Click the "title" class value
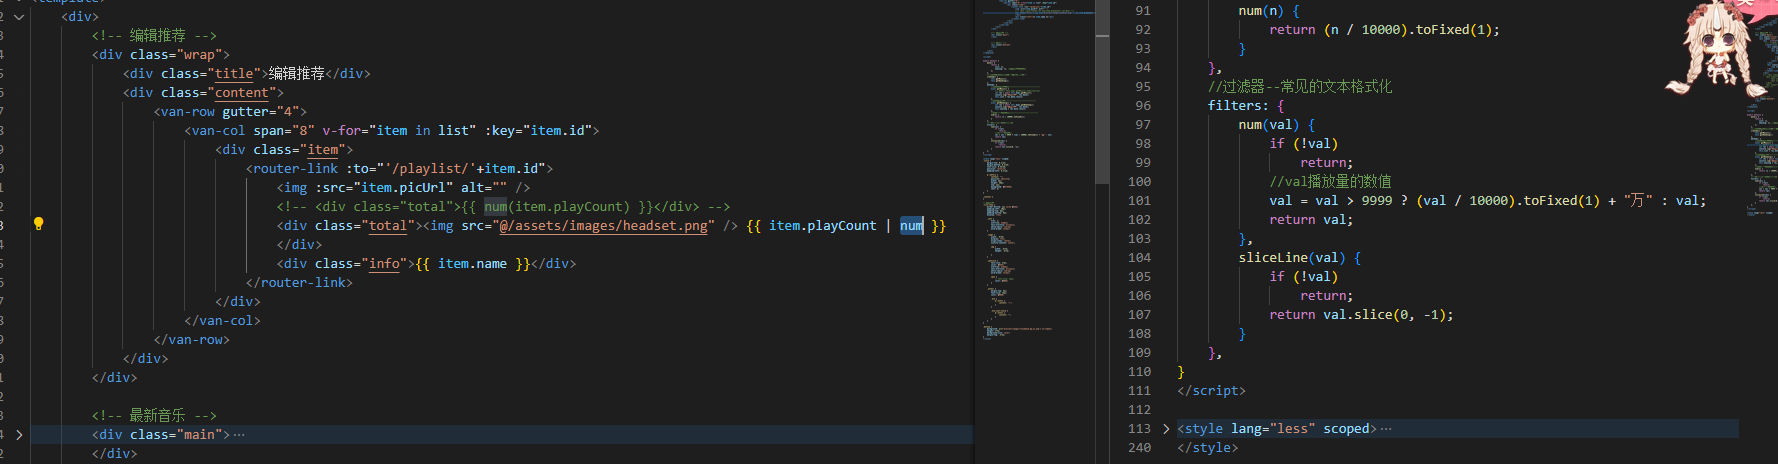The image size is (1778, 464). (234, 73)
